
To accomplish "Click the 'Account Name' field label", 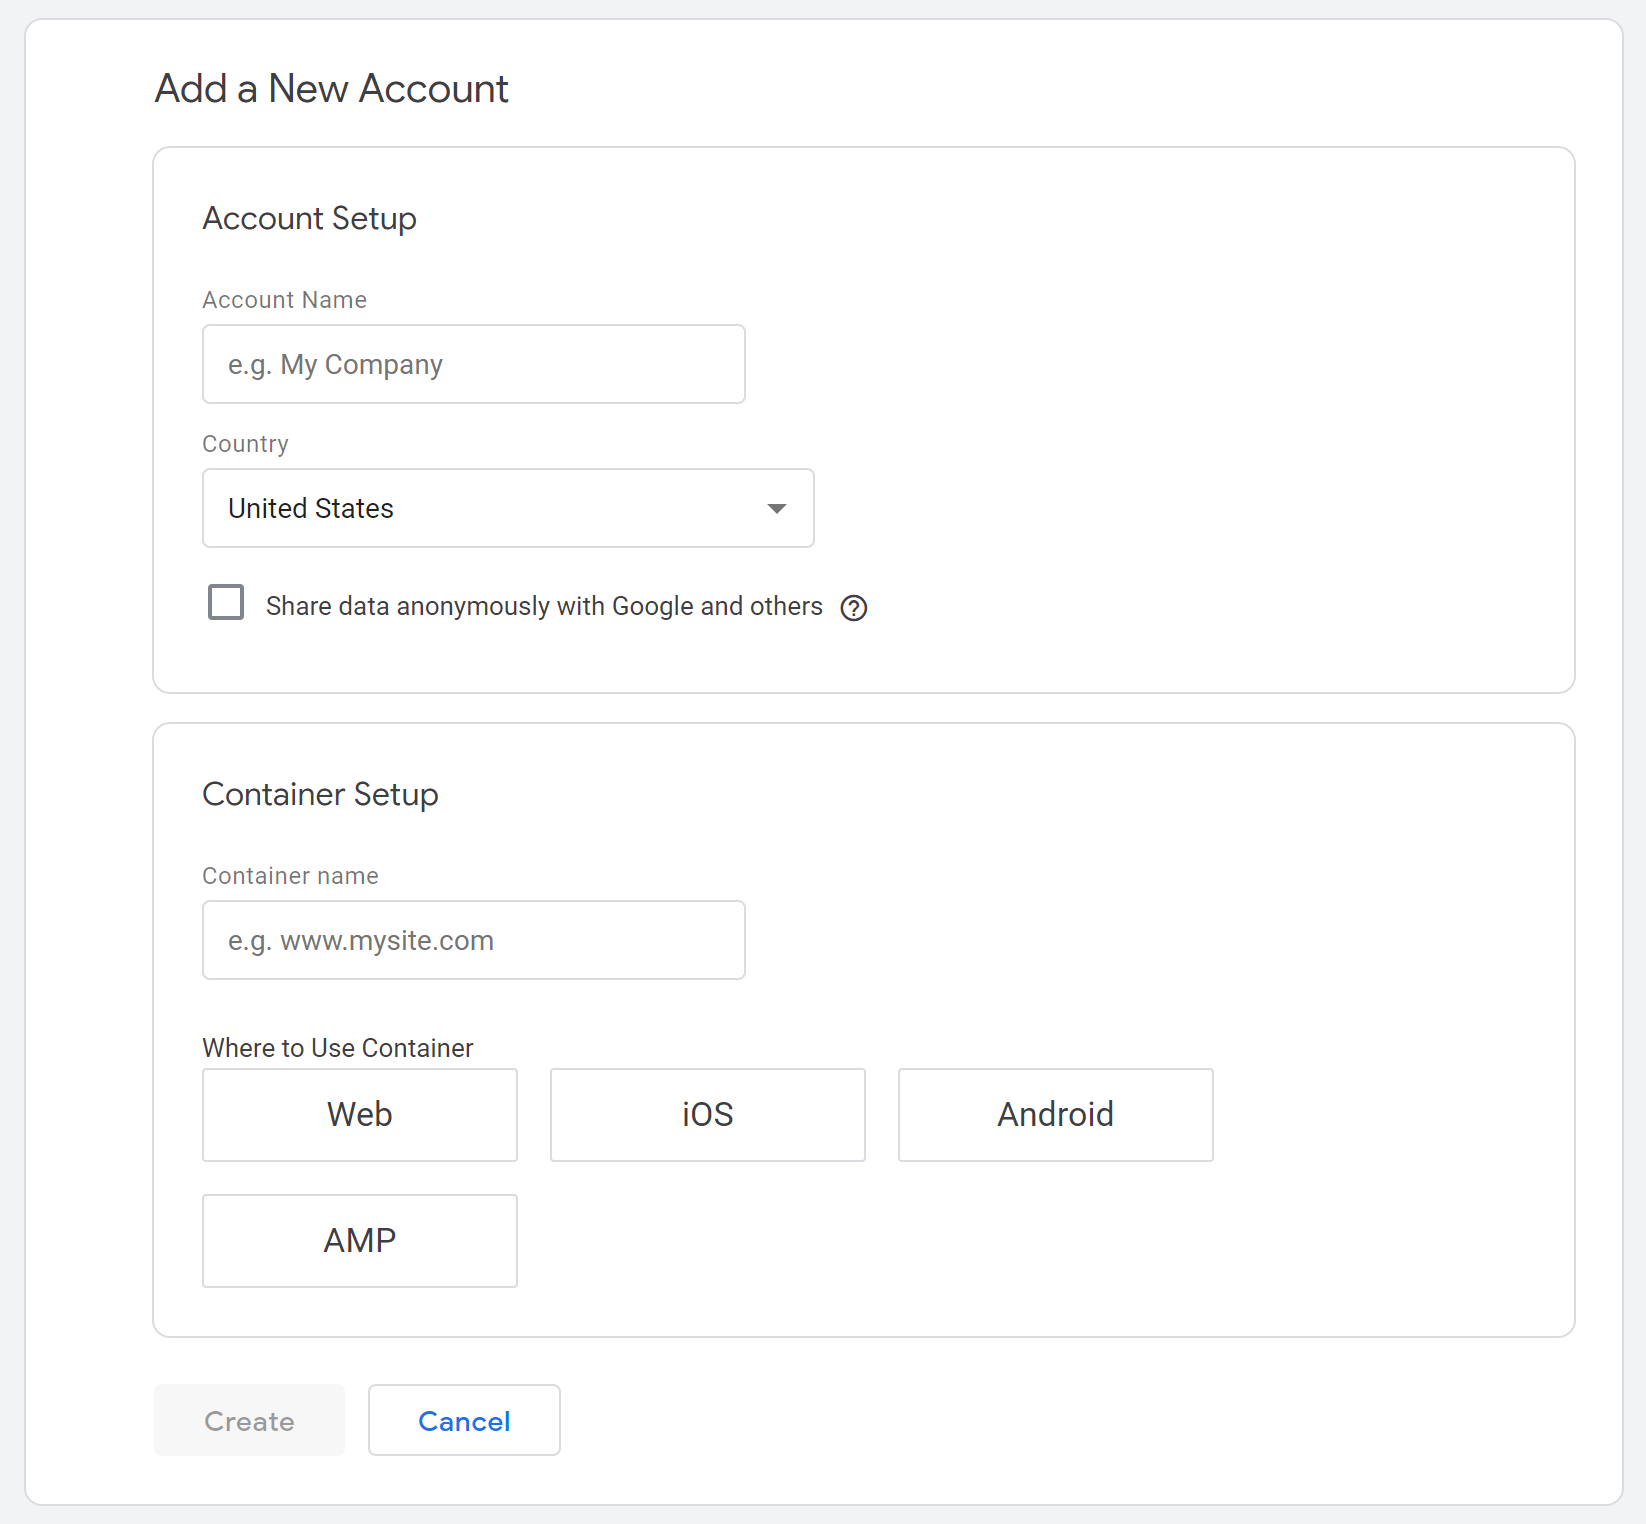I will click(x=284, y=300).
